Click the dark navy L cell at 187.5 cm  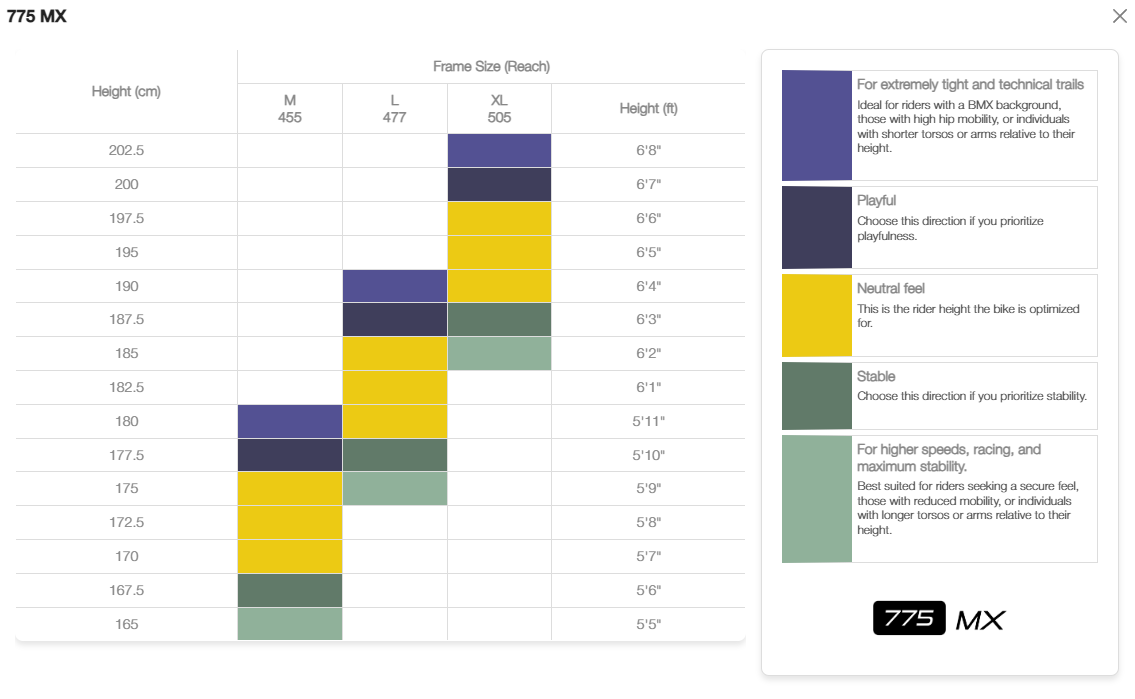coord(394,320)
